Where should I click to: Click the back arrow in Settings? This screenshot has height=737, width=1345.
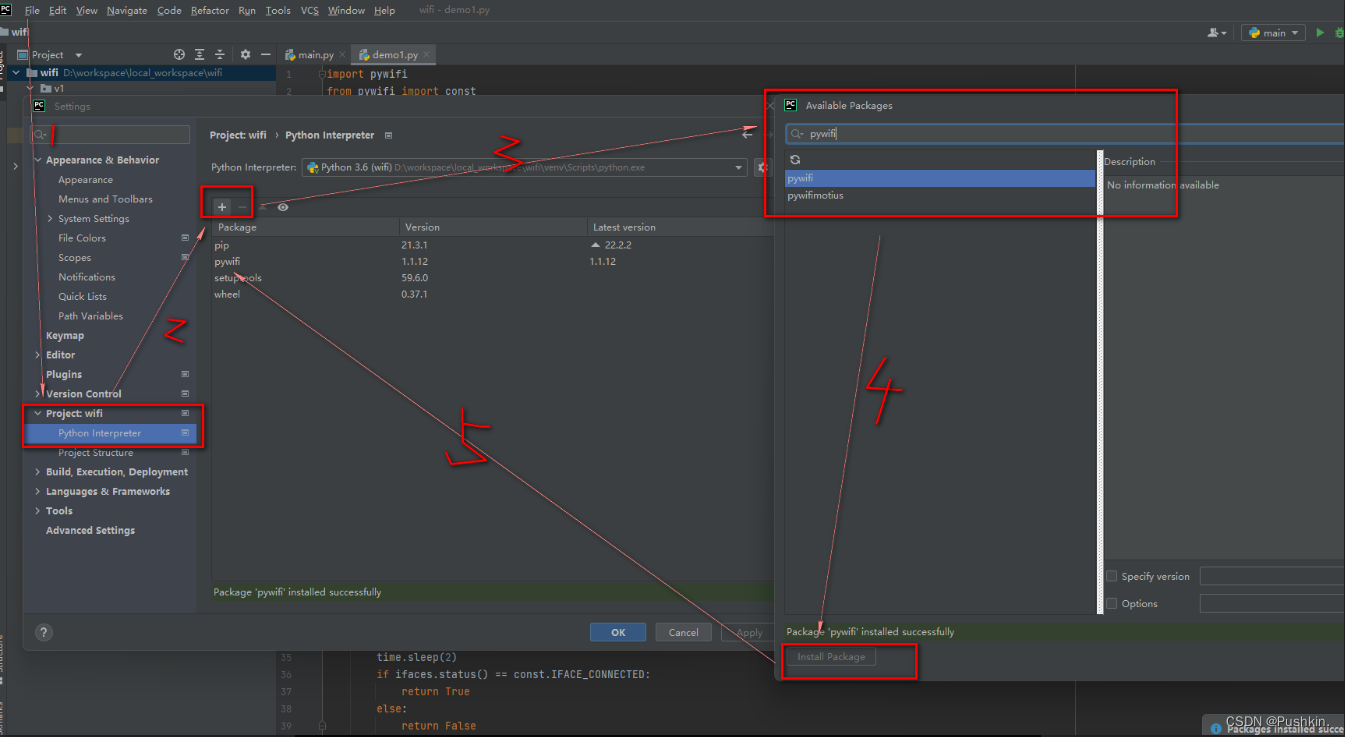point(747,135)
